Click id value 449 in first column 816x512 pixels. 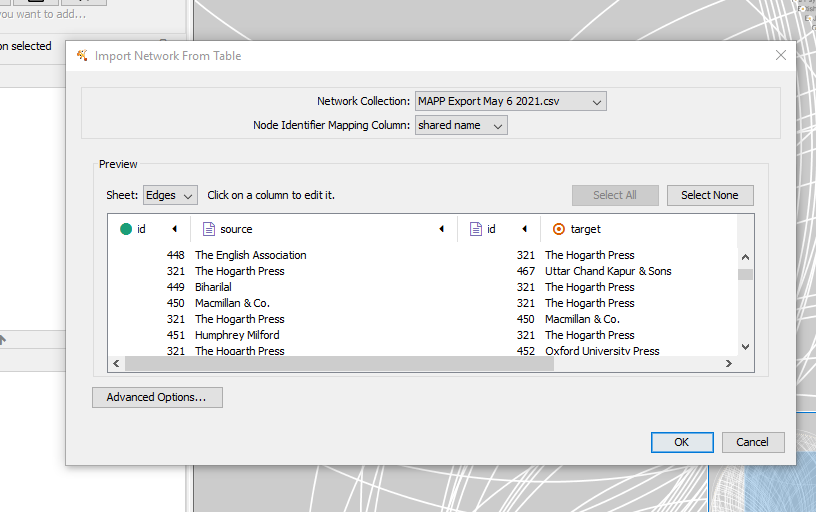tap(175, 287)
